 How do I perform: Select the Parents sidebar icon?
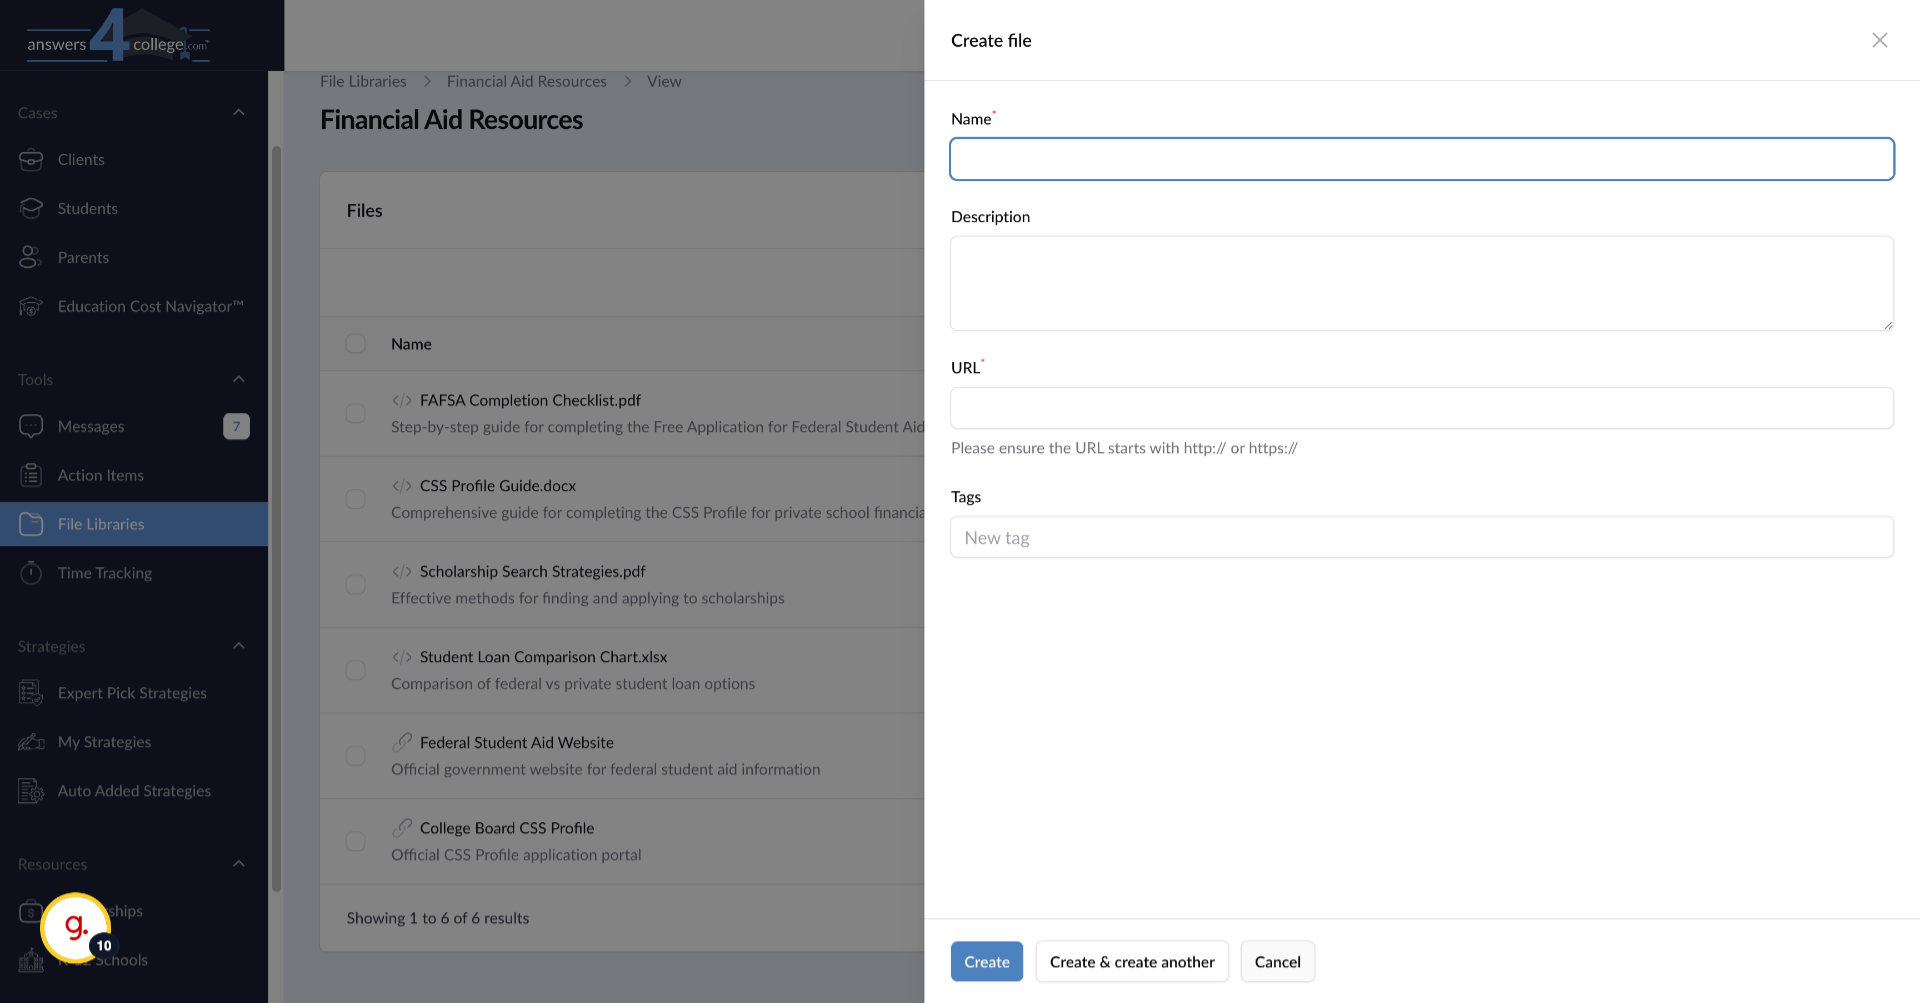(x=32, y=257)
